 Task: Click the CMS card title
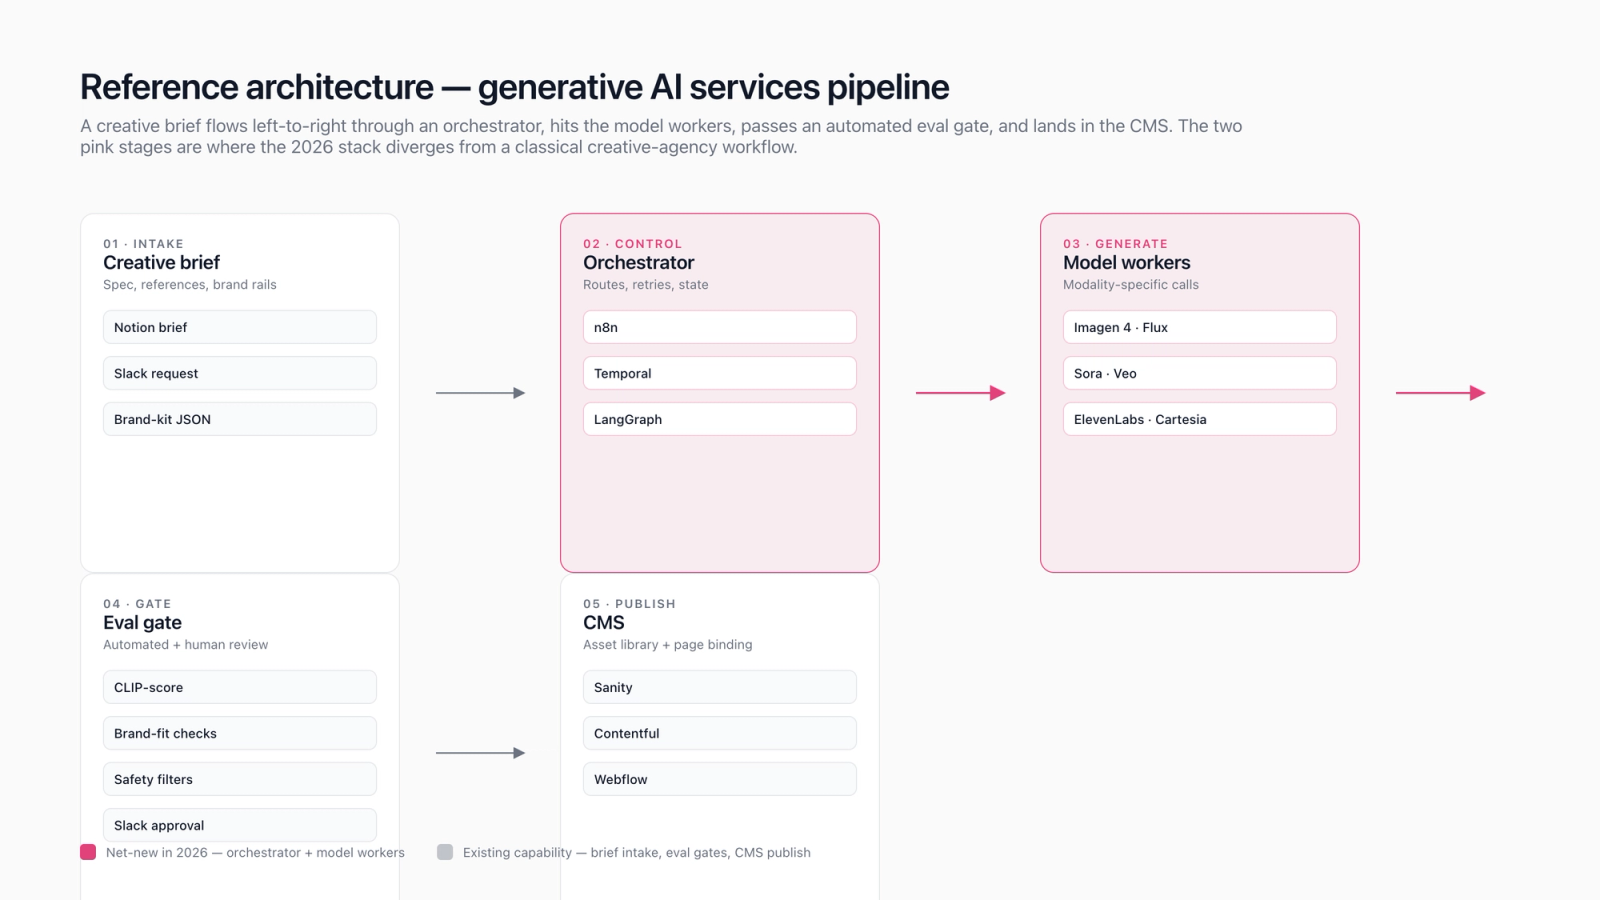point(604,623)
